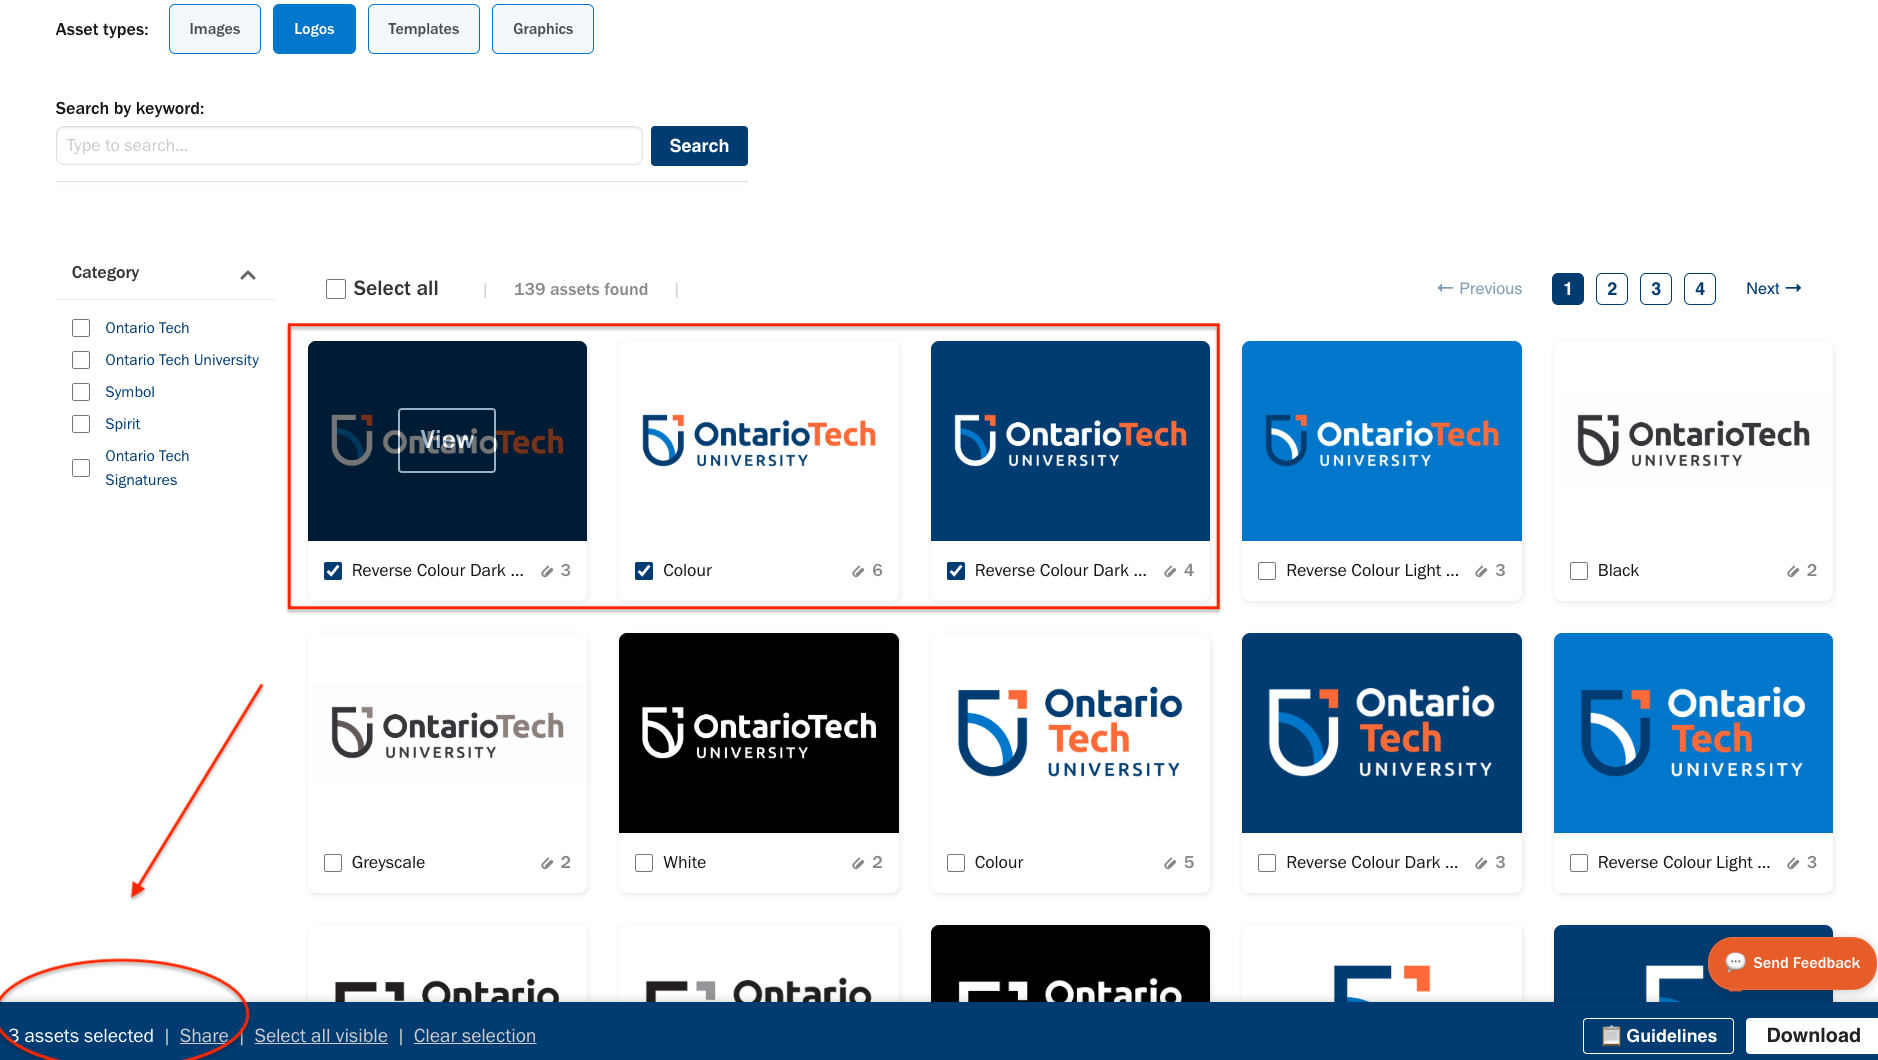Go to page 2 of results
The width and height of the screenshot is (1878, 1060).
point(1612,289)
